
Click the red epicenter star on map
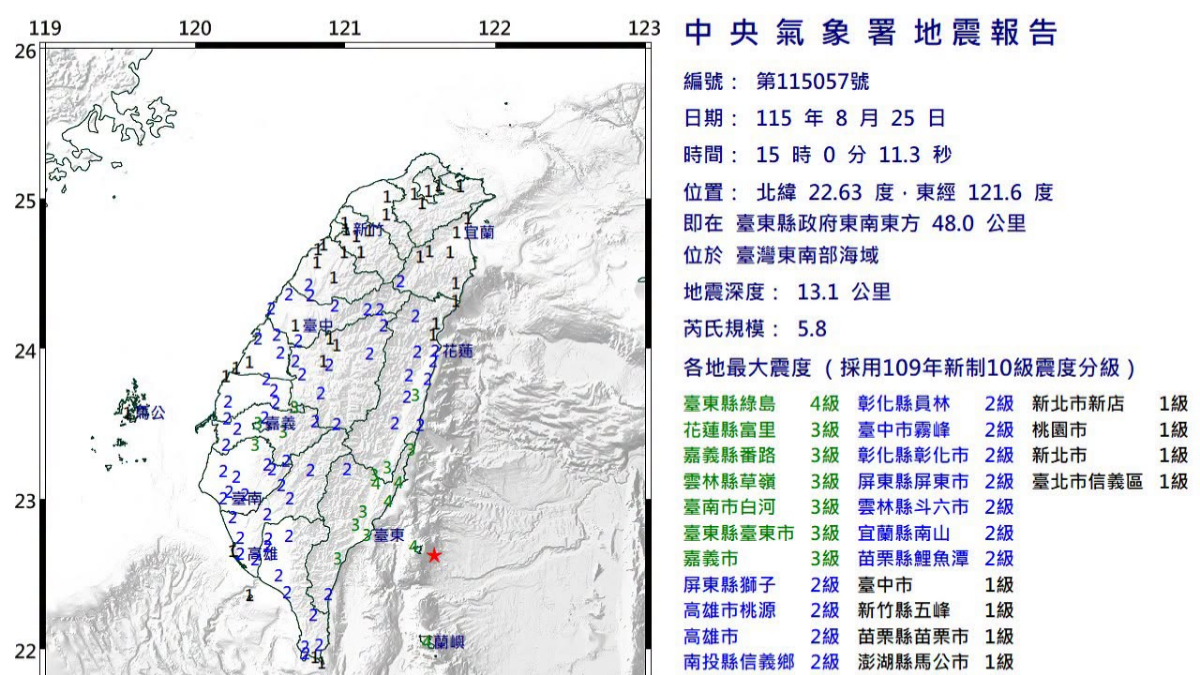pos(434,555)
